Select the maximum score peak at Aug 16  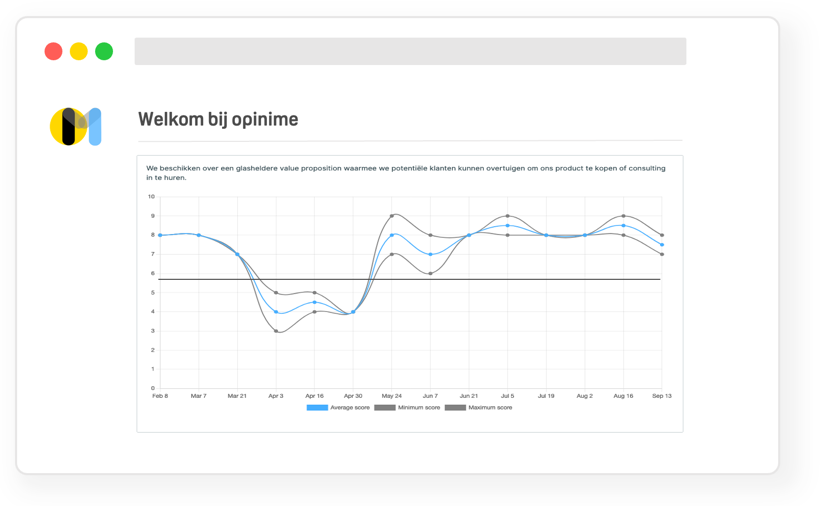tap(624, 216)
